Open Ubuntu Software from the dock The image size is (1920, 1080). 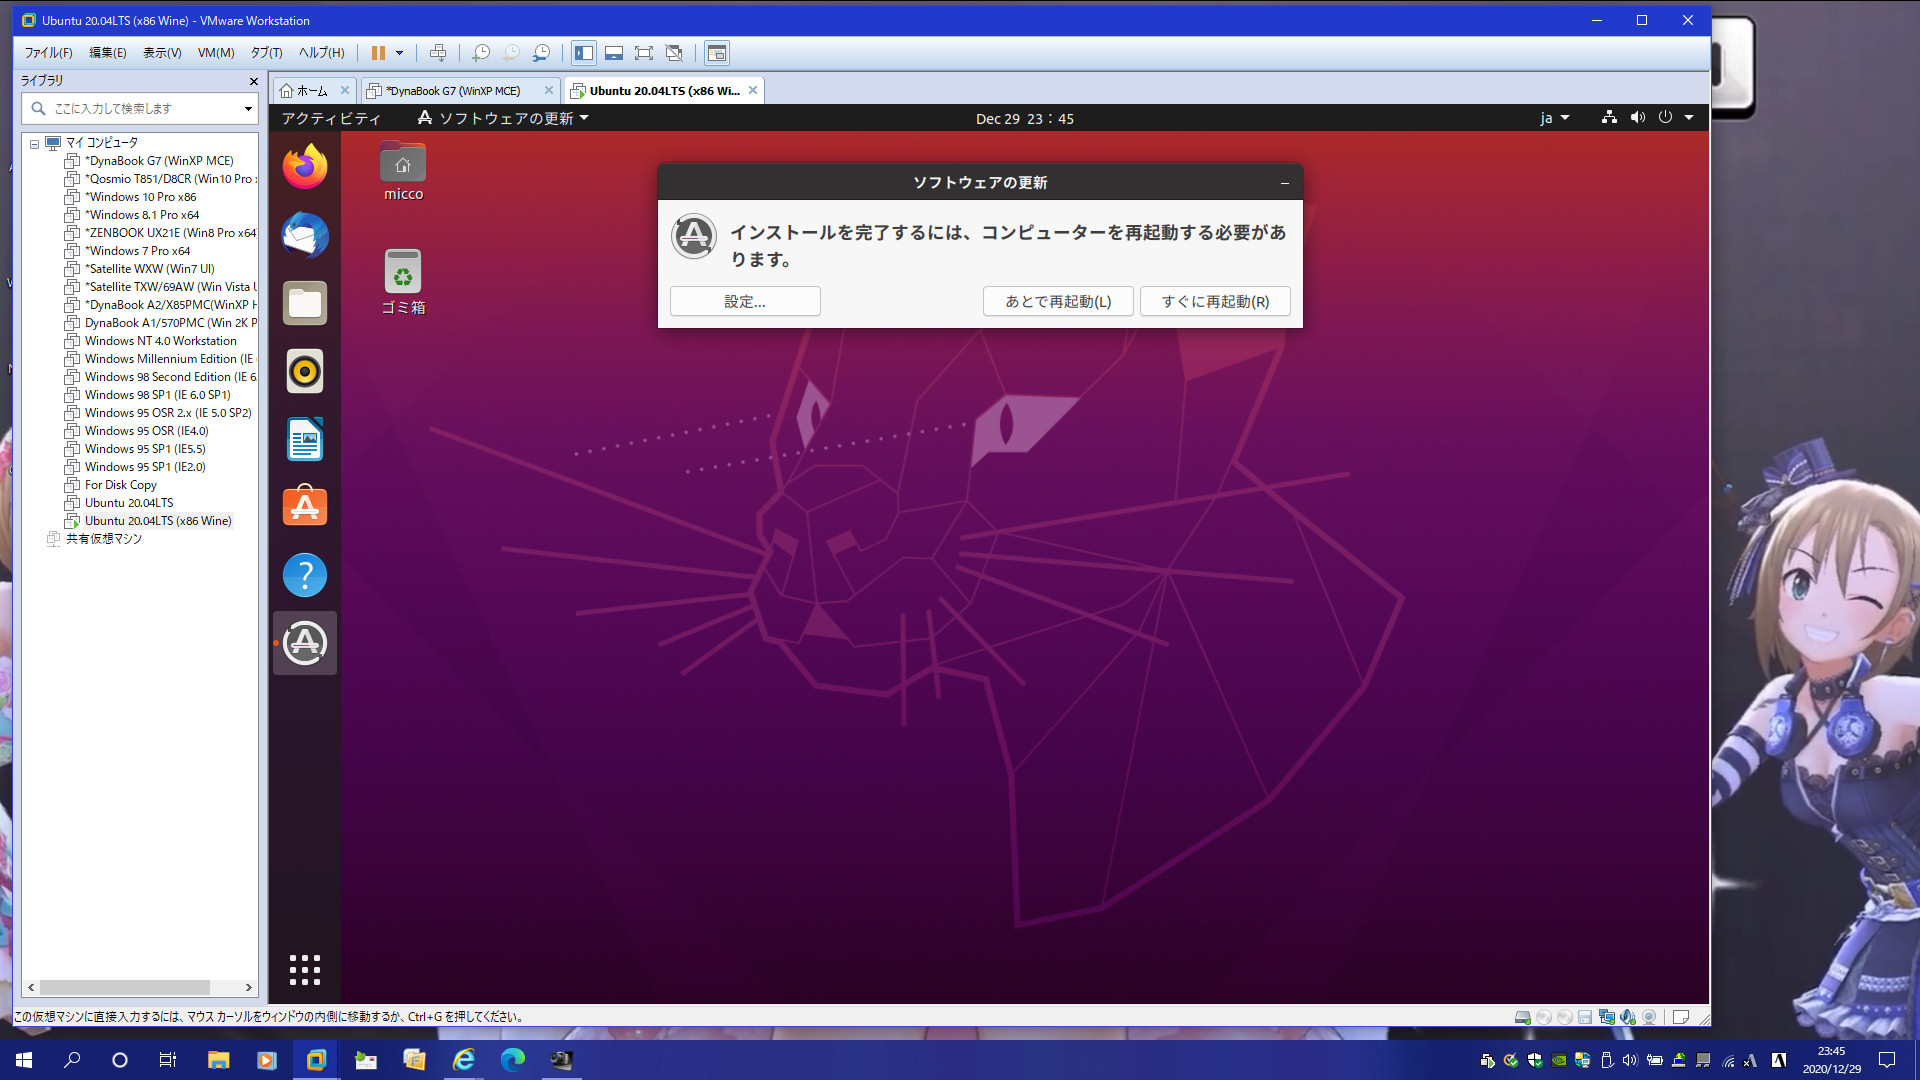[305, 507]
